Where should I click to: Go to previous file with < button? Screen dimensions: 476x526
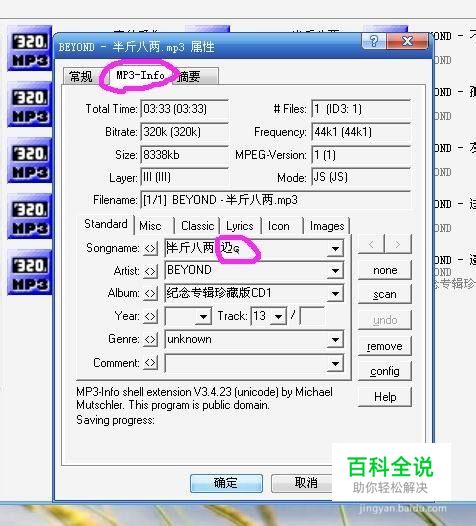pyautogui.click(x=371, y=244)
